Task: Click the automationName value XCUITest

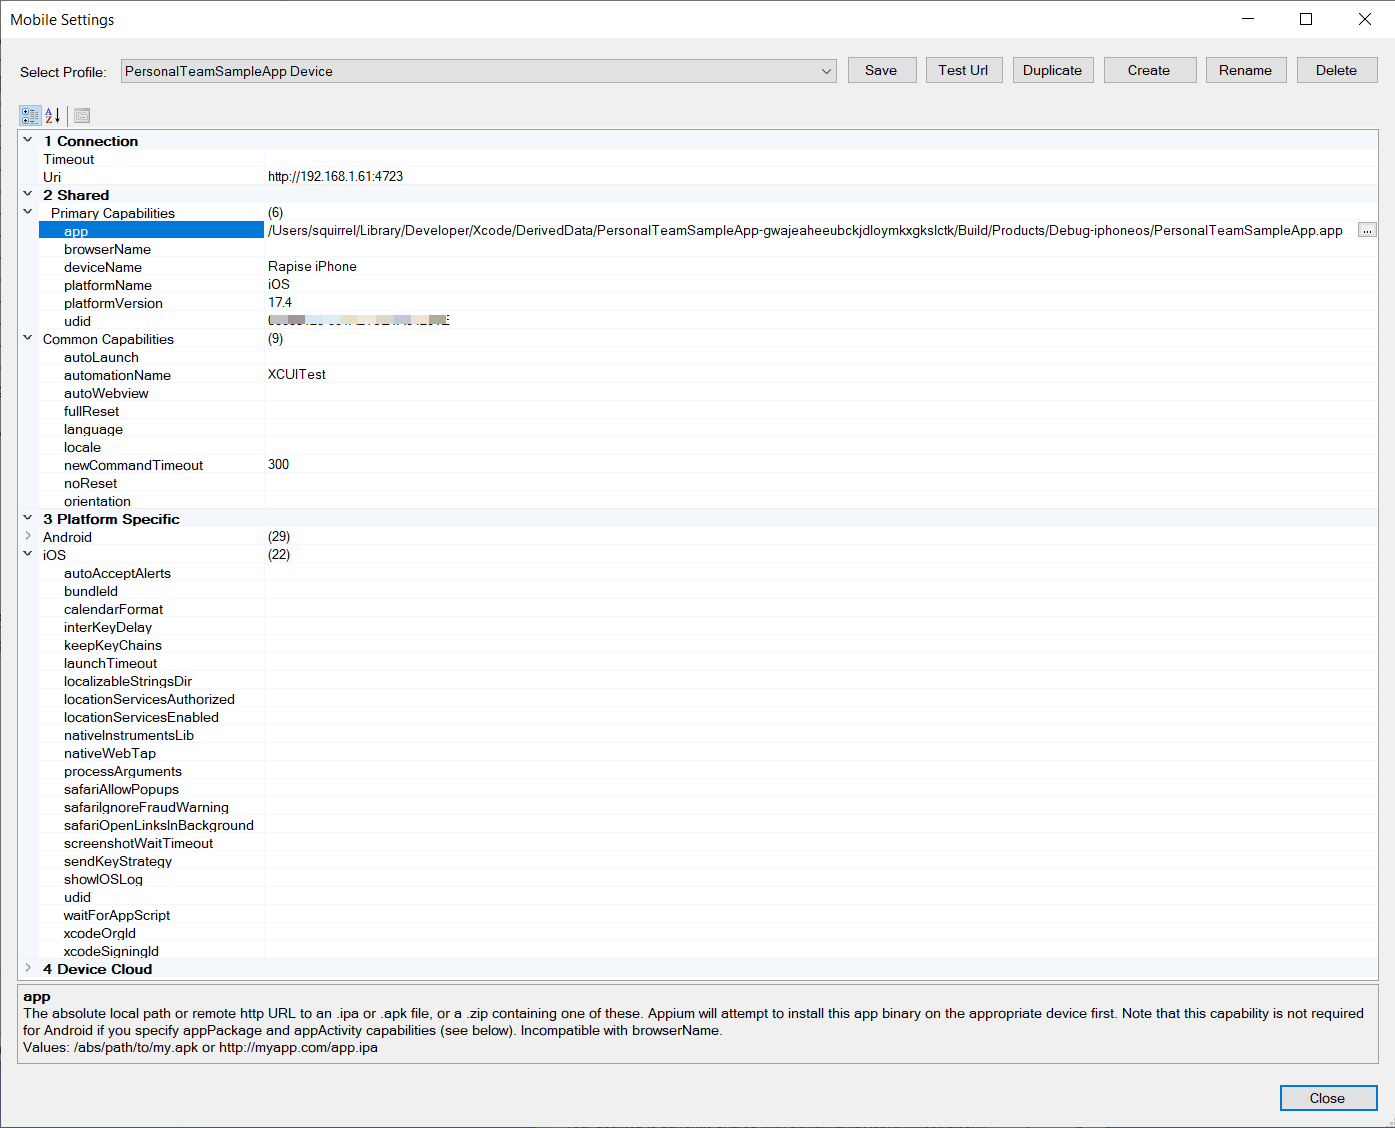Action: [x=297, y=375]
